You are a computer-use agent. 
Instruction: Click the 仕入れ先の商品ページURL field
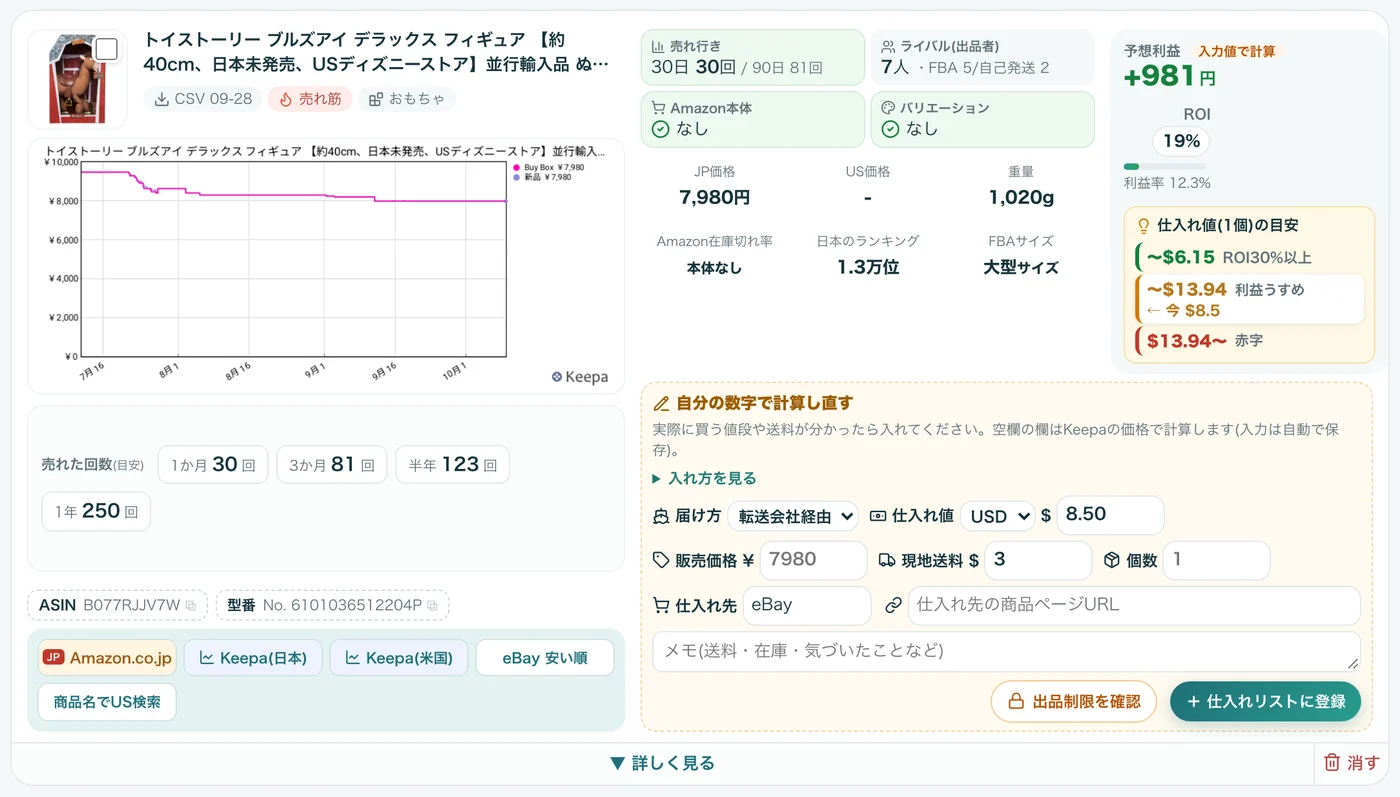tap(1134, 605)
